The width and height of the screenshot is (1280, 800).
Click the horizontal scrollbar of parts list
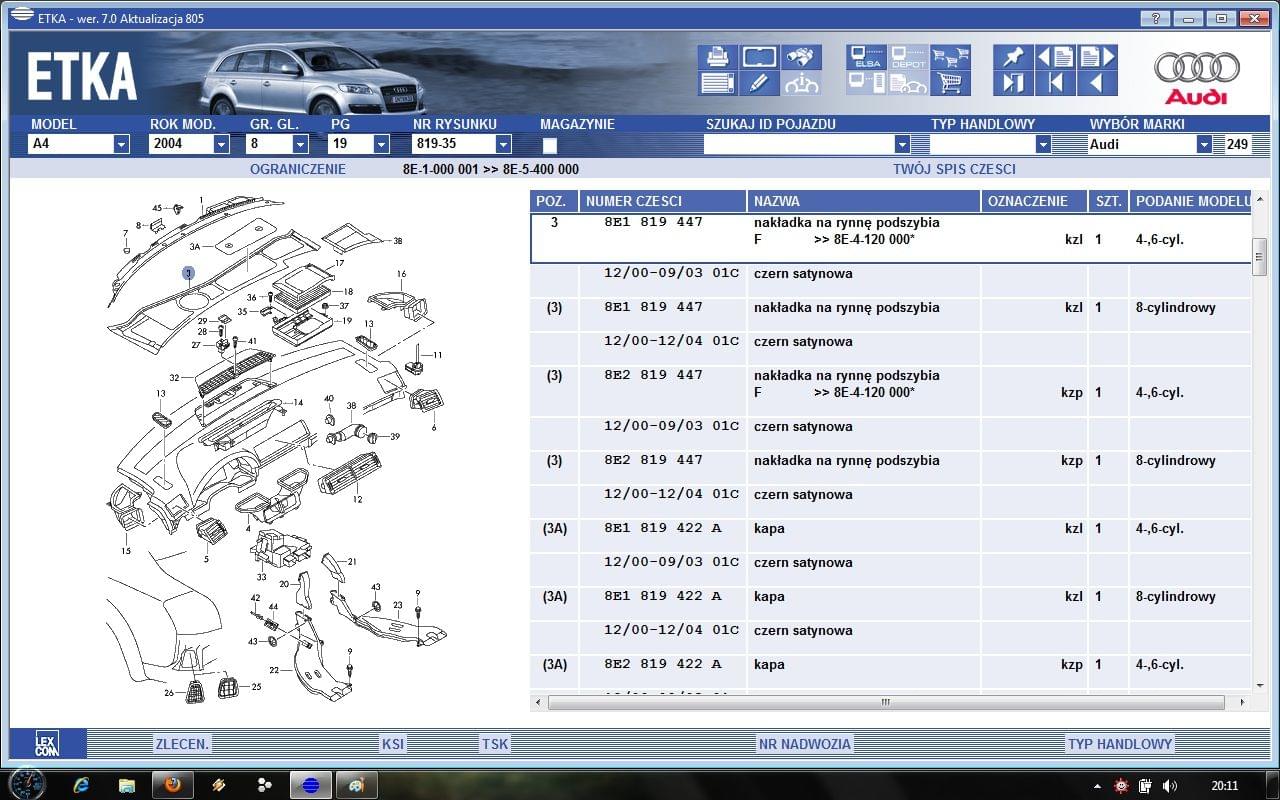886,703
